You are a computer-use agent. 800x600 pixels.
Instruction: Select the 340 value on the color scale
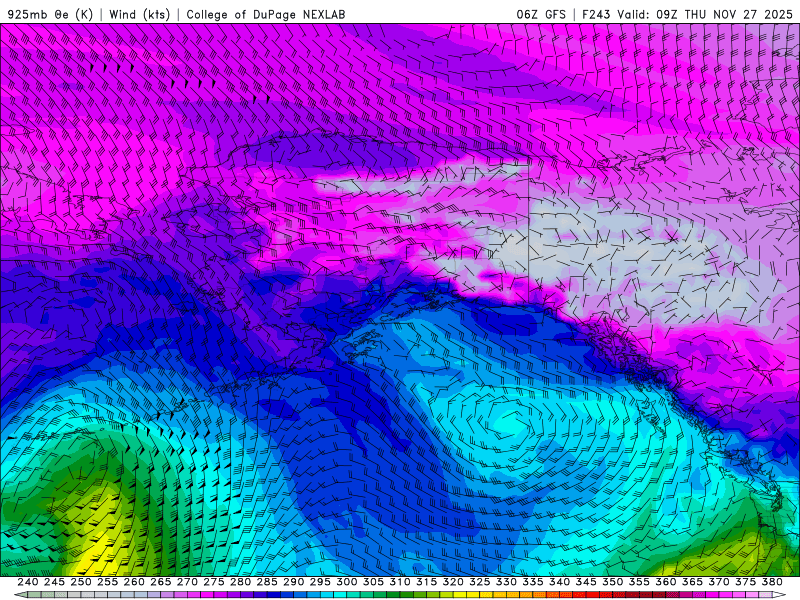point(559,582)
